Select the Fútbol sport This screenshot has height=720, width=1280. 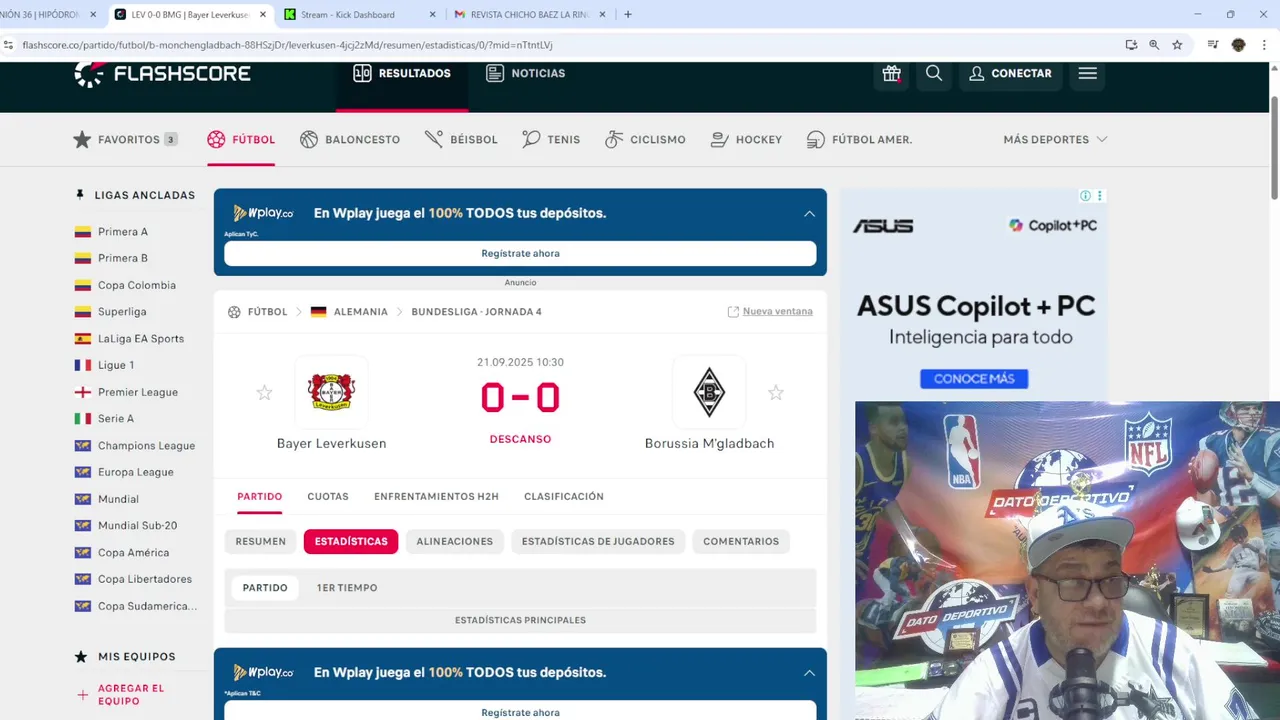tap(241, 139)
